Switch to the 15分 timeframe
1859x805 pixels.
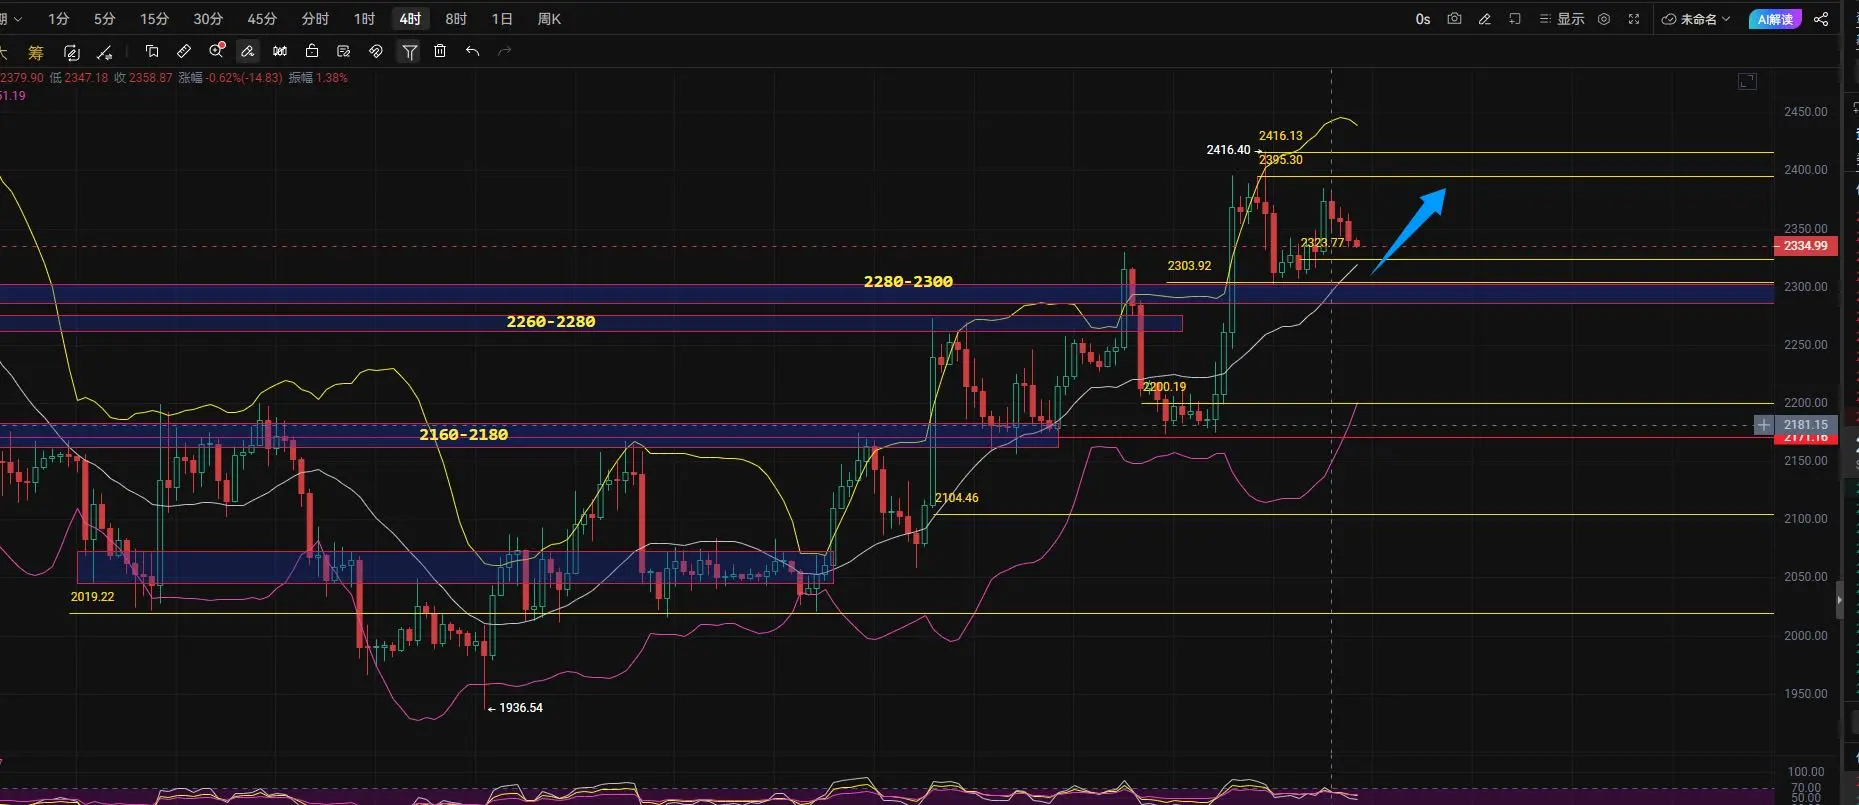coord(155,19)
